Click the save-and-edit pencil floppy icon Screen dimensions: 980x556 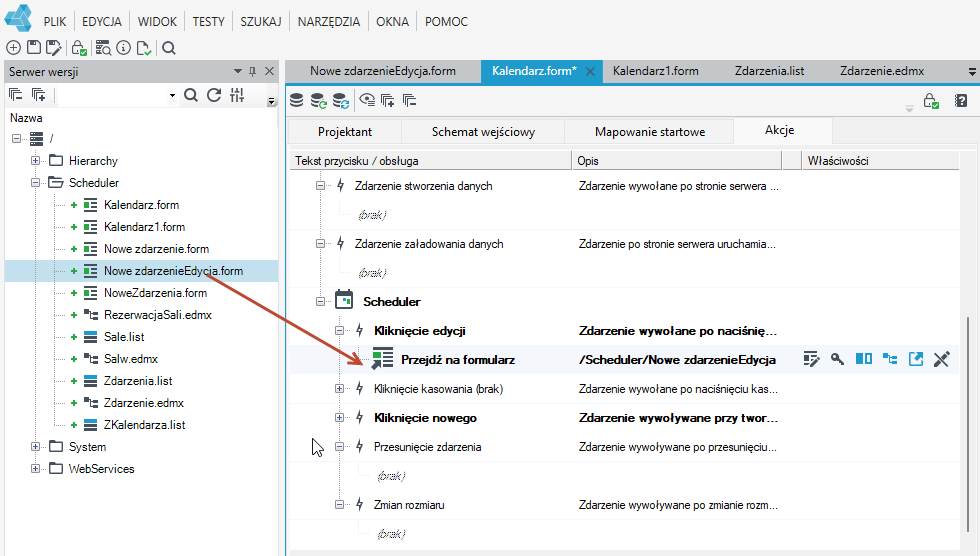(54, 47)
